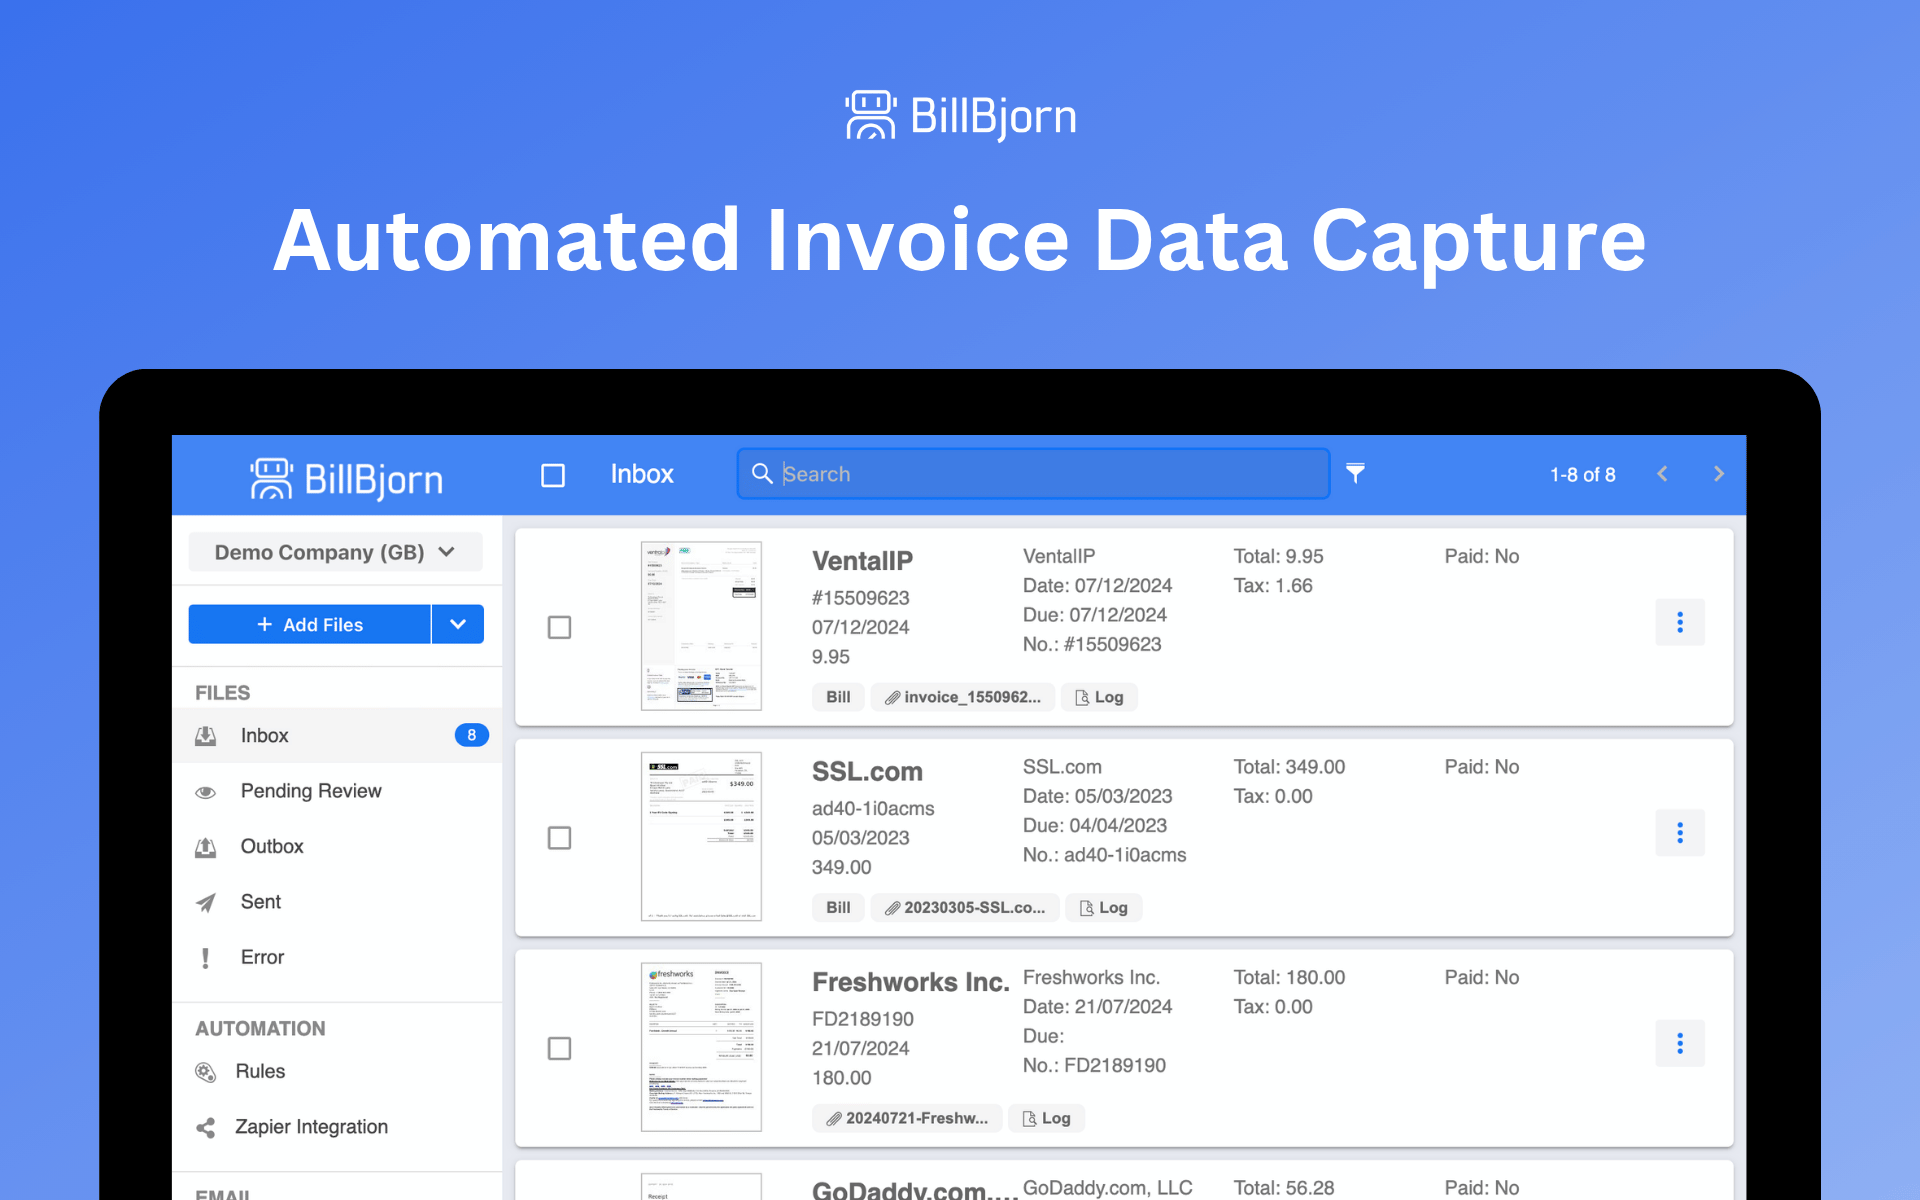Click in the Search field
1920x1200 pixels.
[x=1040, y=474]
